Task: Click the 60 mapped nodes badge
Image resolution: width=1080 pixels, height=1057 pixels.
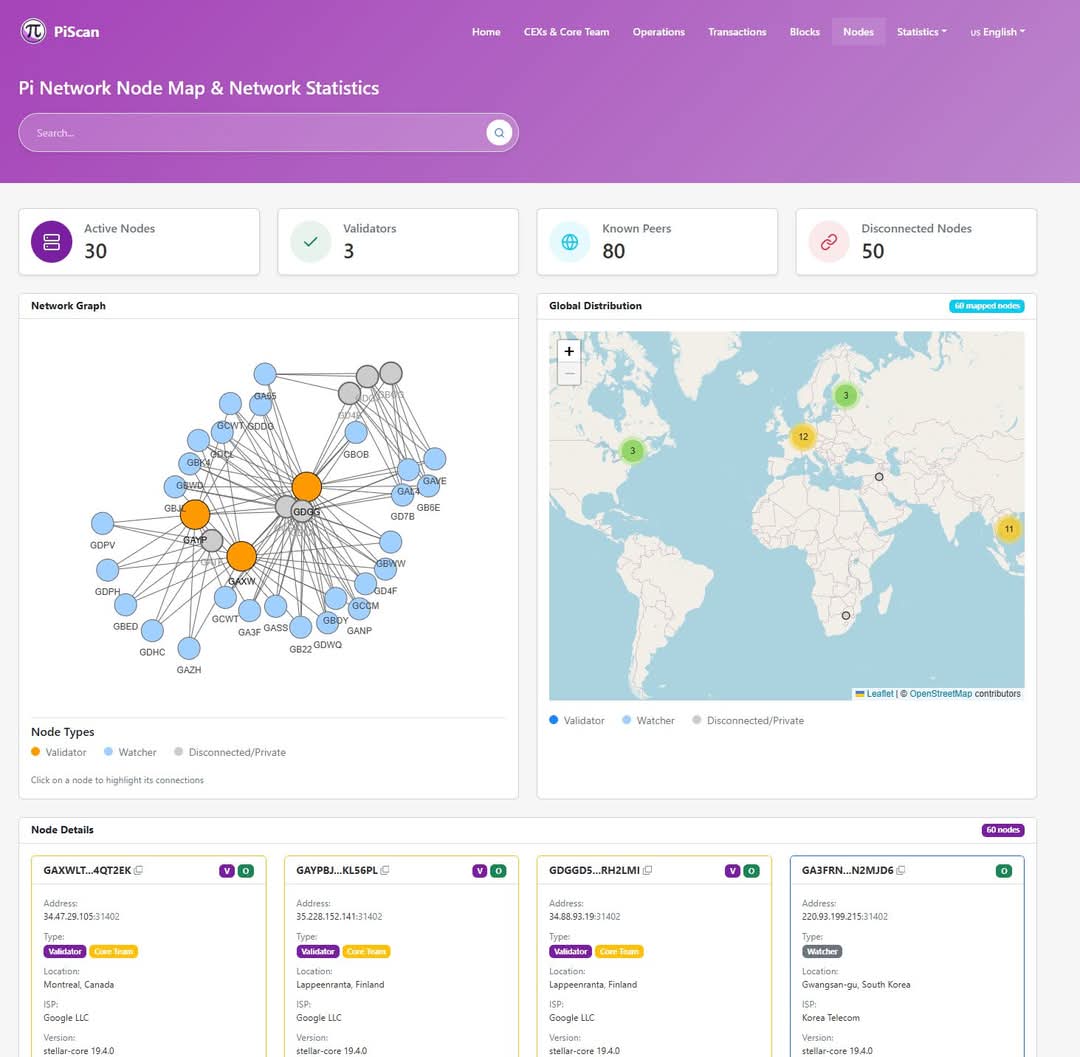Action: tap(986, 306)
